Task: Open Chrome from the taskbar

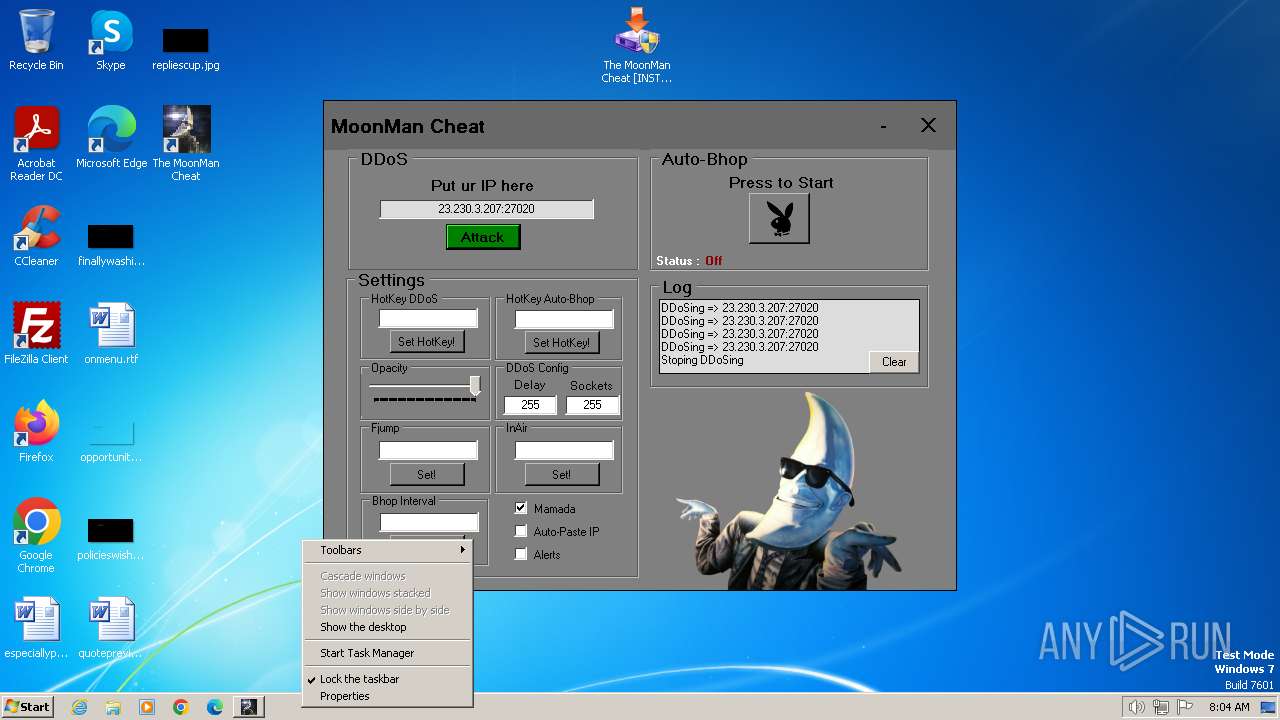Action: point(181,707)
